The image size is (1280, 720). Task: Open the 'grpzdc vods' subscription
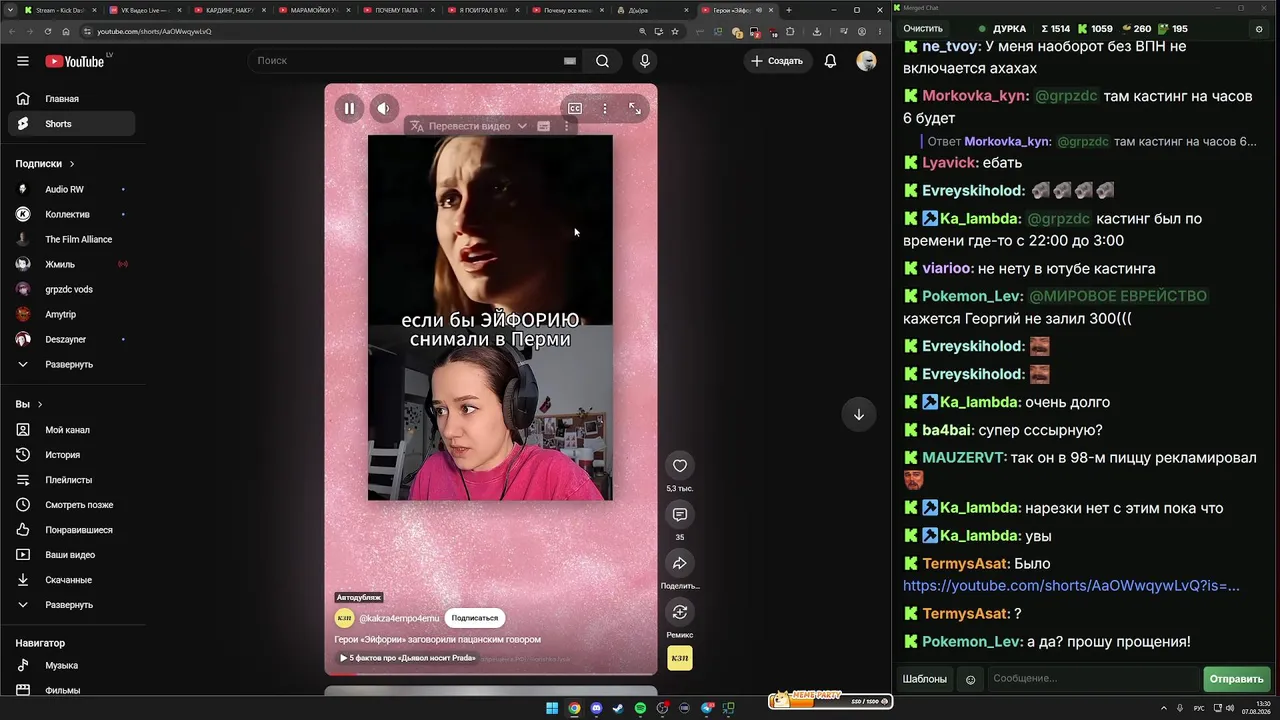tap(70, 289)
